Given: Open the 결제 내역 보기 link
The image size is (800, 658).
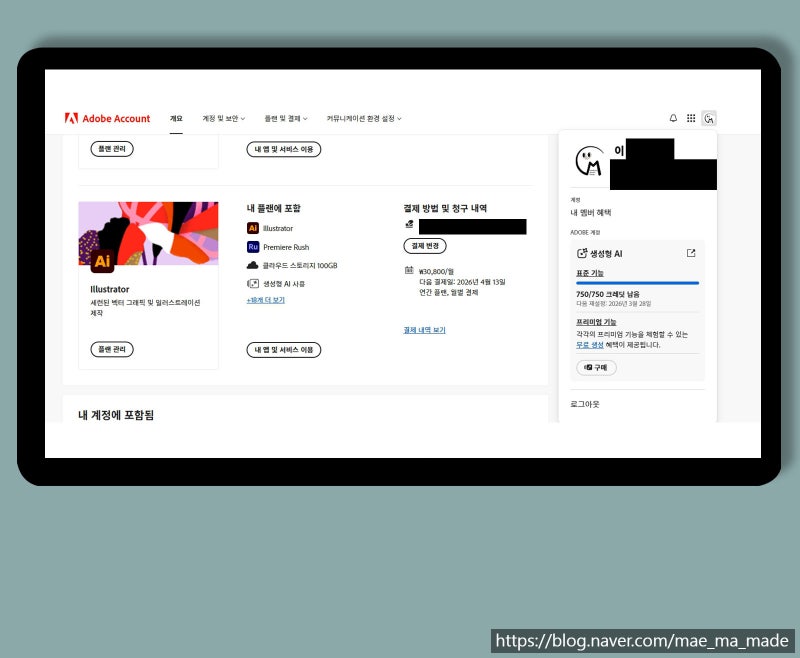Looking at the screenshot, I should pyautogui.click(x=424, y=330).
